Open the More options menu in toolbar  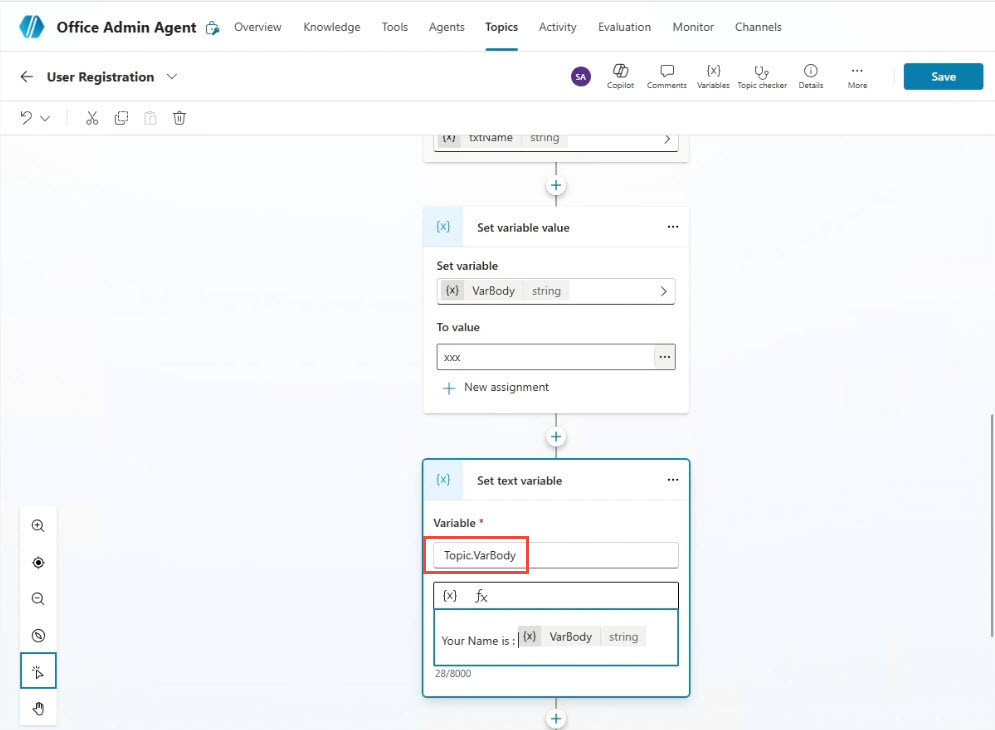(x=857, y=76)
